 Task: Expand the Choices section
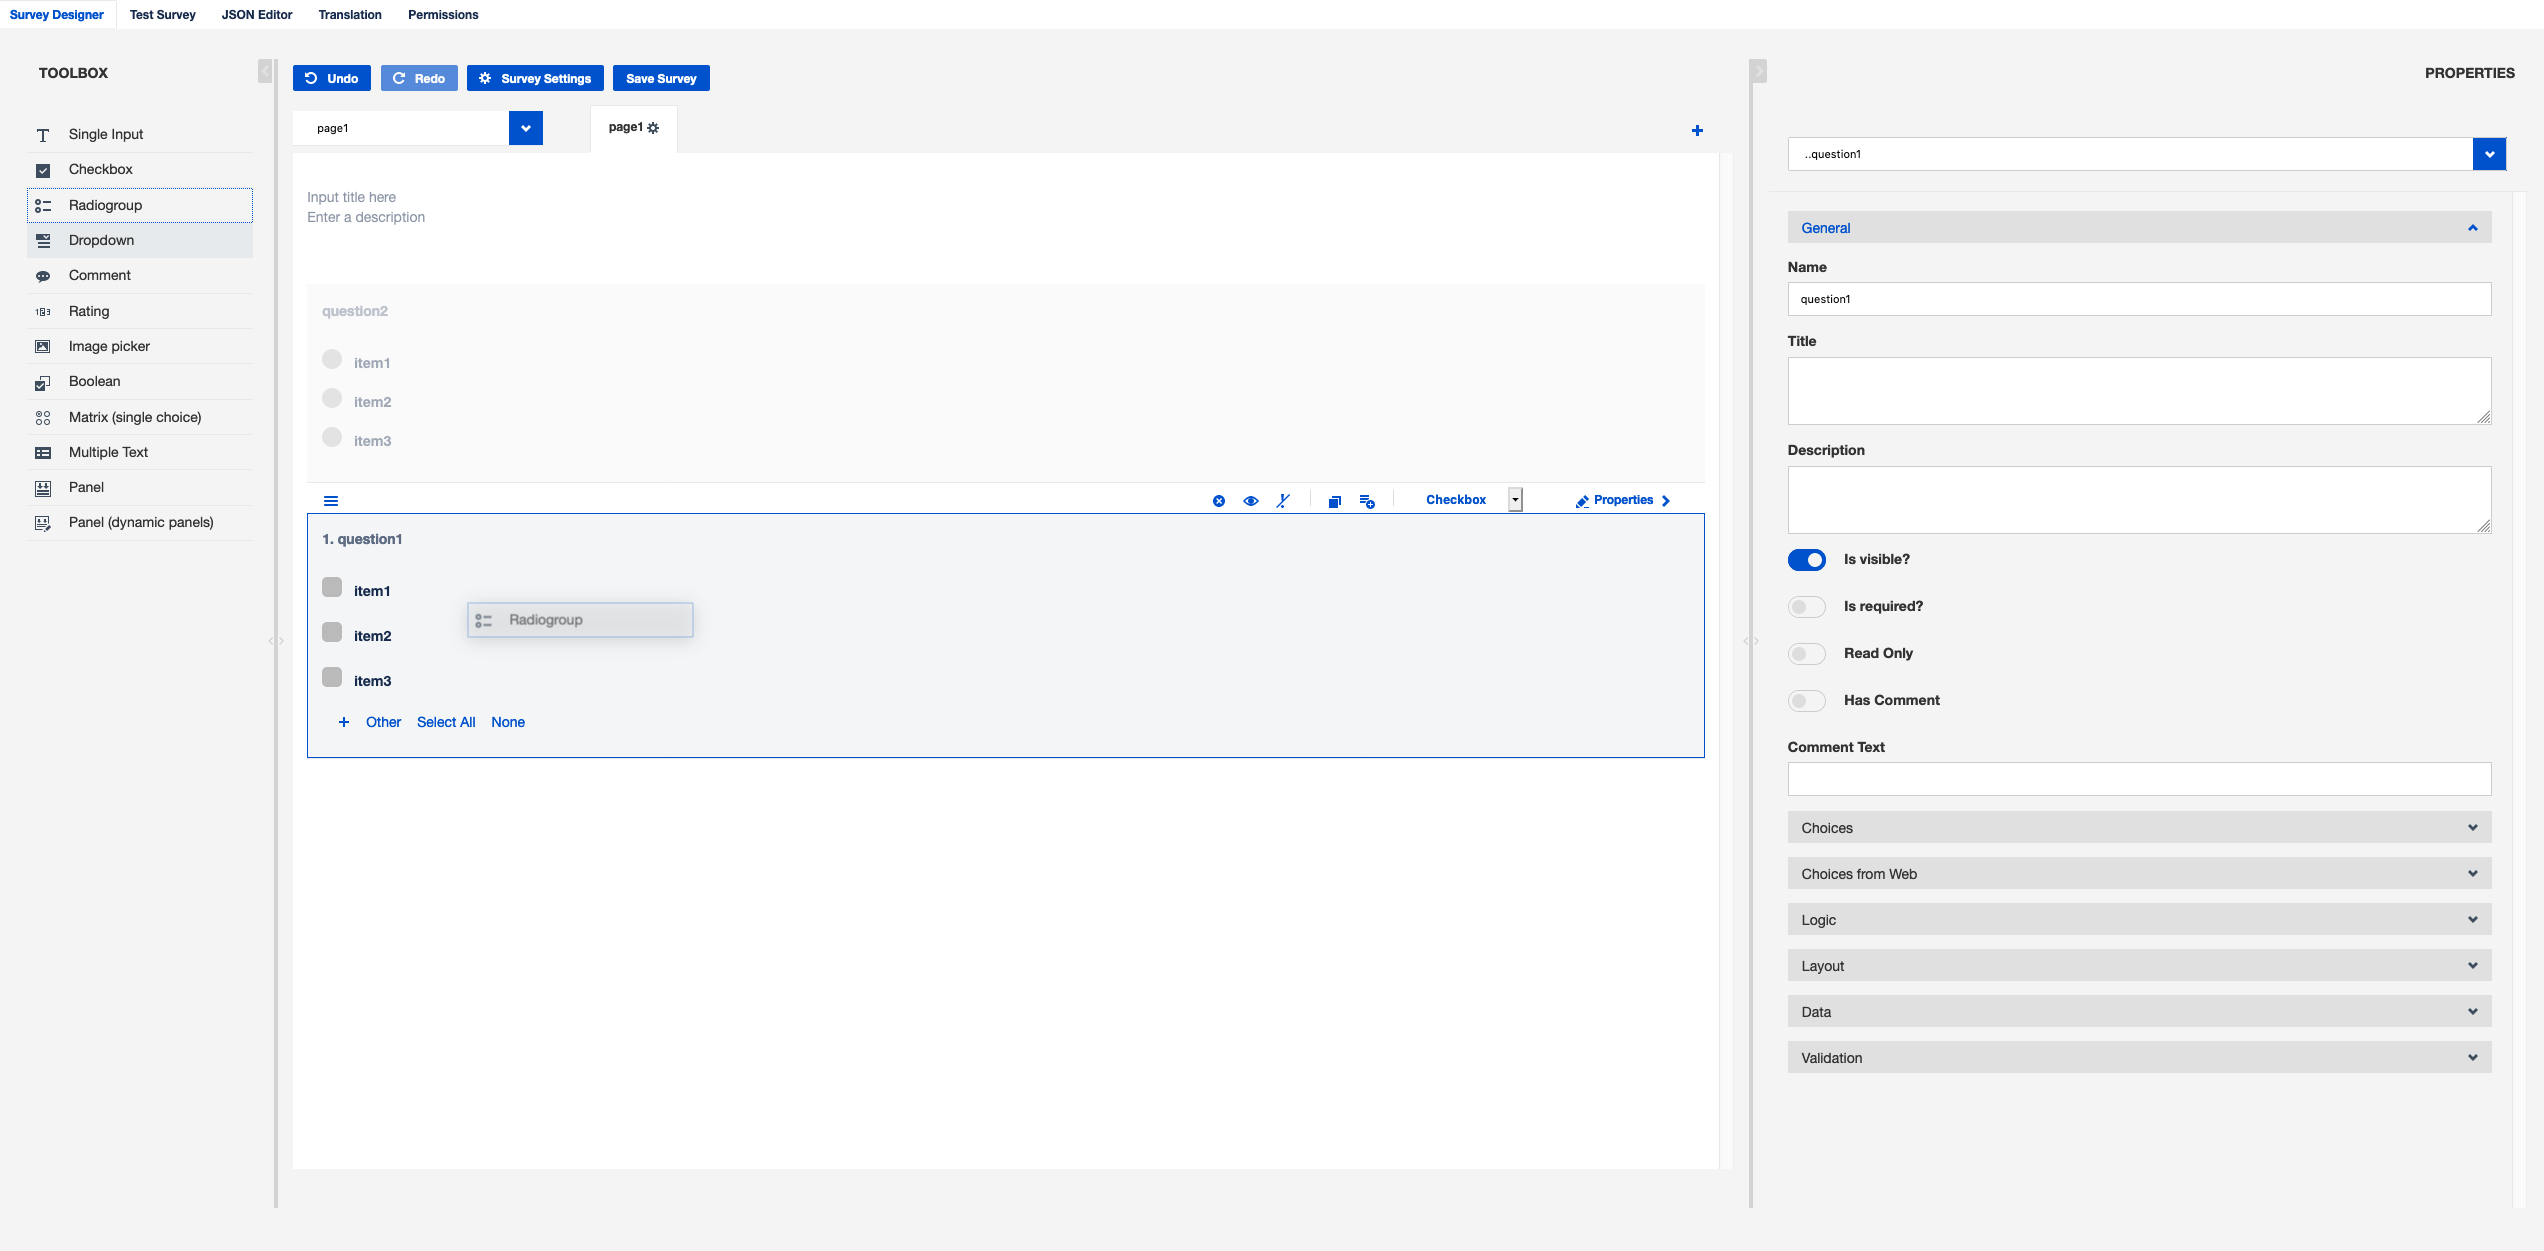coord(2138,828)
